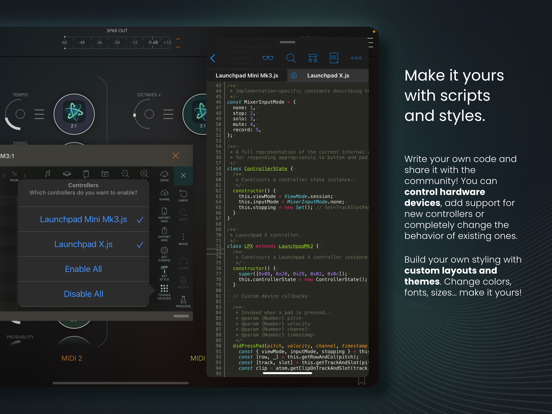Screen dimensions: 552x414
Task: Switch to the Launchpad Mini Mk3.js tab
Action: (247, 76)
